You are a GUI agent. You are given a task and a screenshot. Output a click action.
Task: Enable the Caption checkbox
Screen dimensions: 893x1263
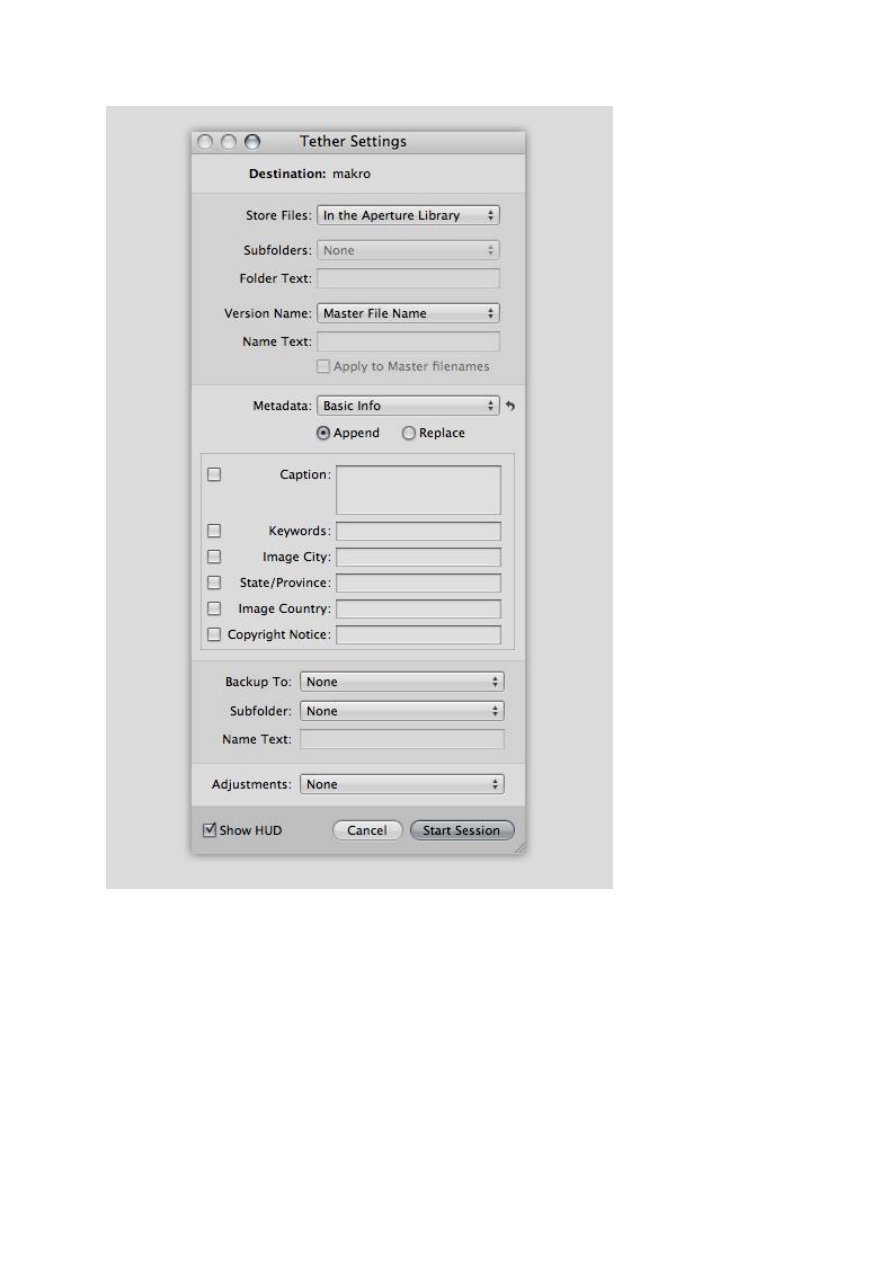[x=214, y=475]
